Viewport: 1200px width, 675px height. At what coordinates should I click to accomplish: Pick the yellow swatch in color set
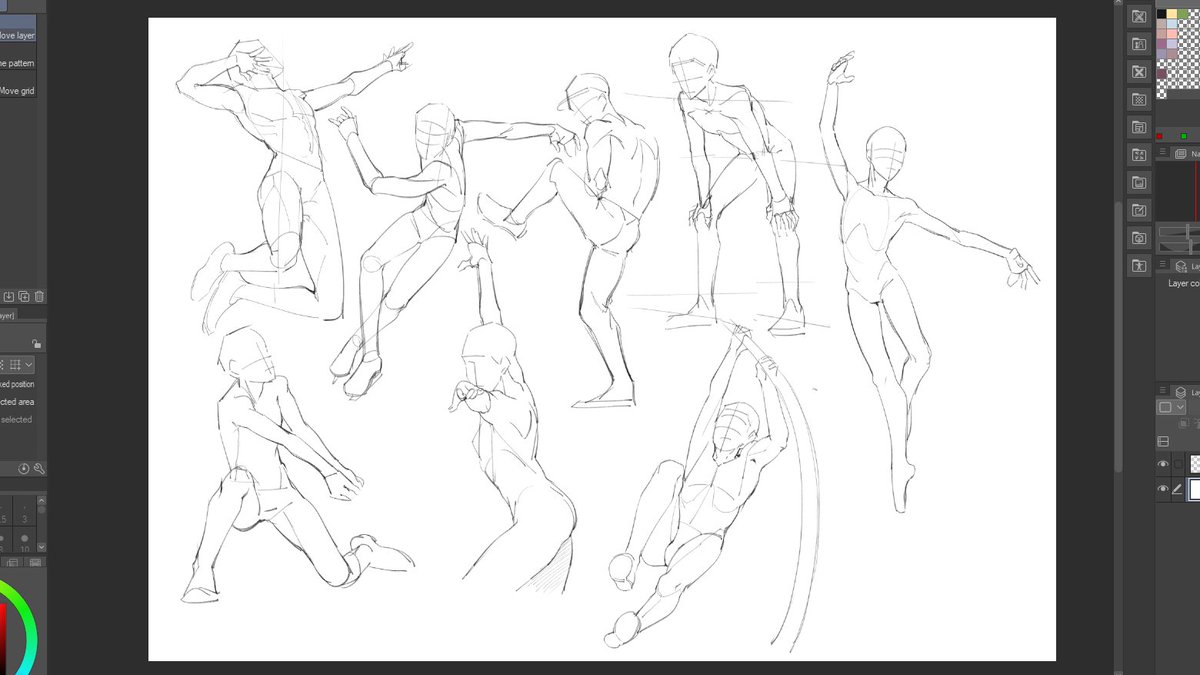point(1172,14)
